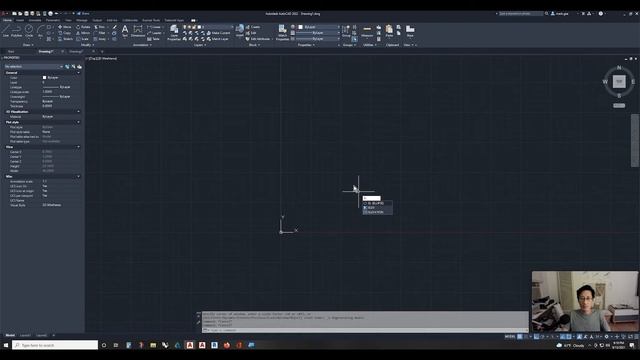Open the Insert block tool
Viewport: 640px width, 360px height.
point(240,31)
